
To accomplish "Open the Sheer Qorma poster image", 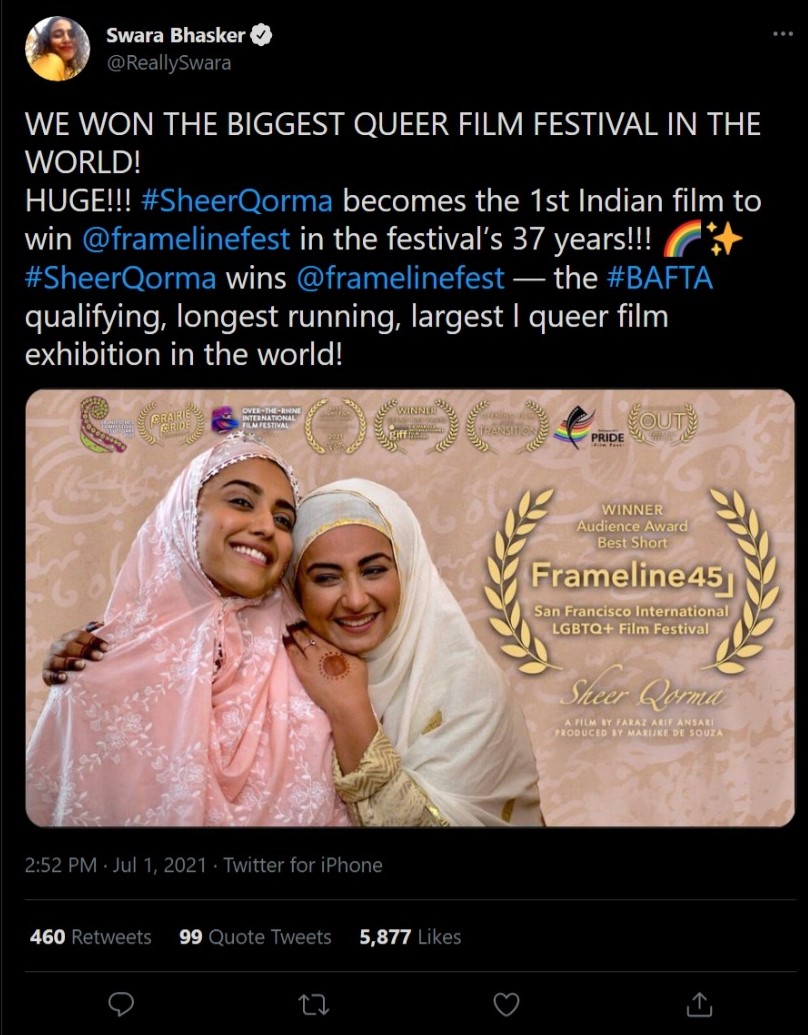I will tap(410, 608).
